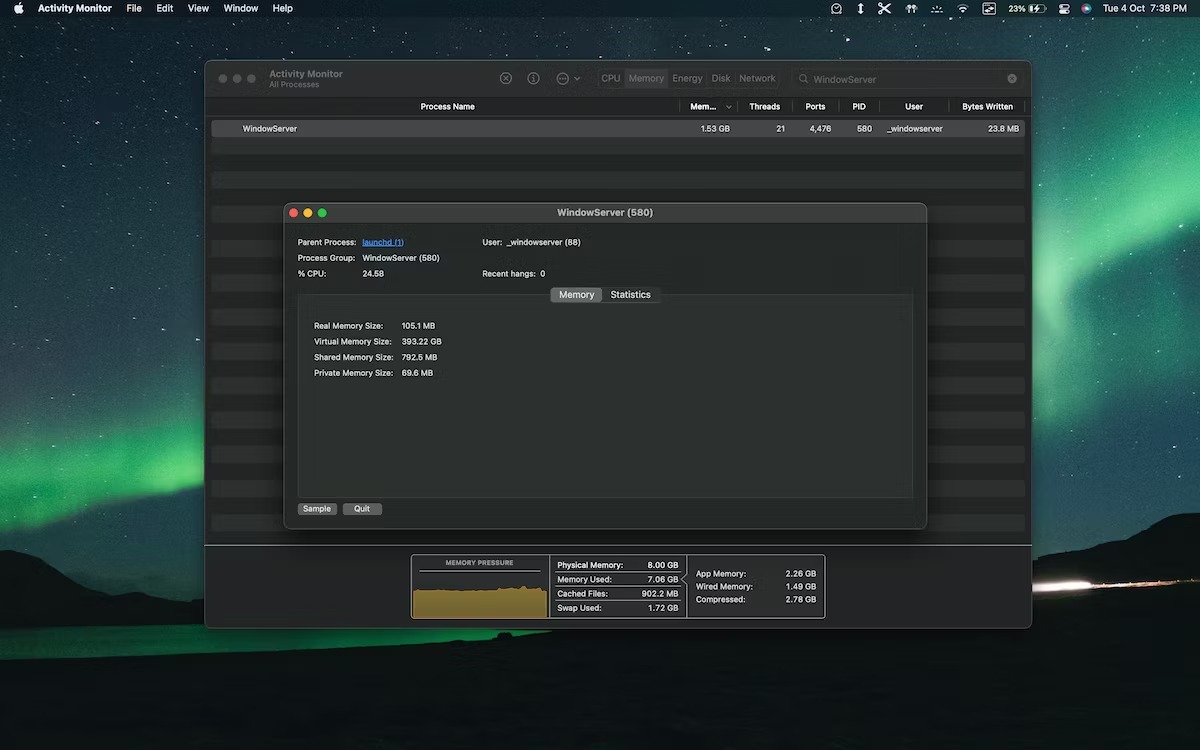Click App Memory 2.26 GB entry
1200x750 pixels.
[x=756, y=574]
